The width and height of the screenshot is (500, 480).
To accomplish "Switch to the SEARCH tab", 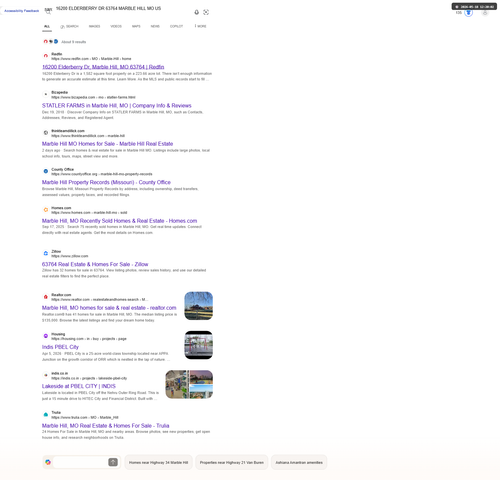I will point(69,26).
